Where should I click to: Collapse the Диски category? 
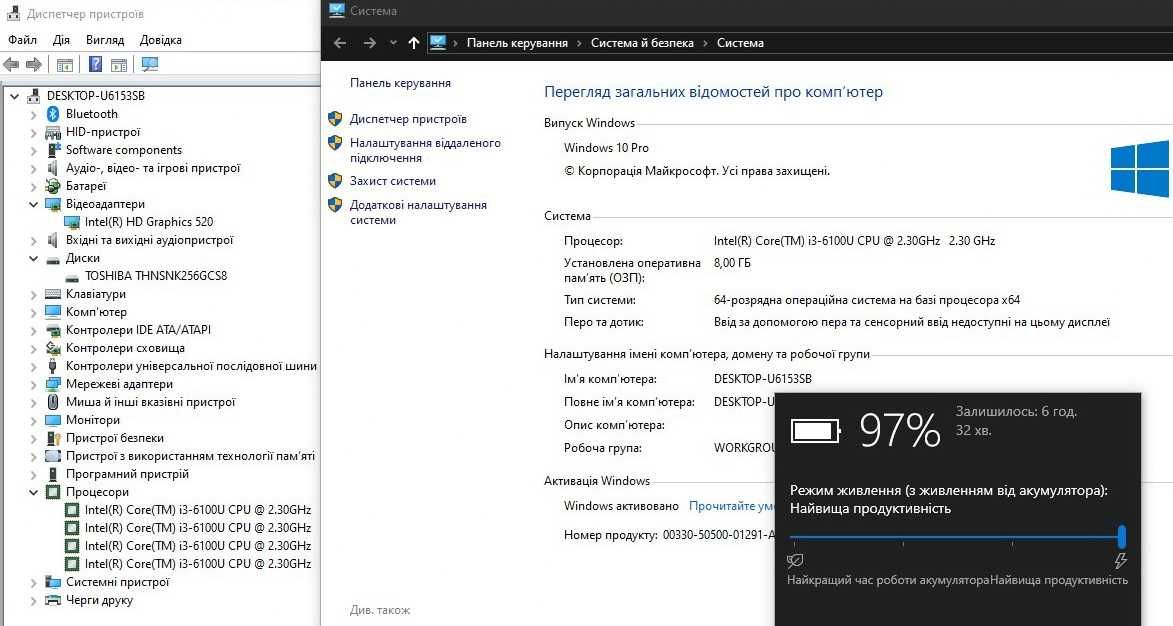pyautogui.click(x=33, y=258)
